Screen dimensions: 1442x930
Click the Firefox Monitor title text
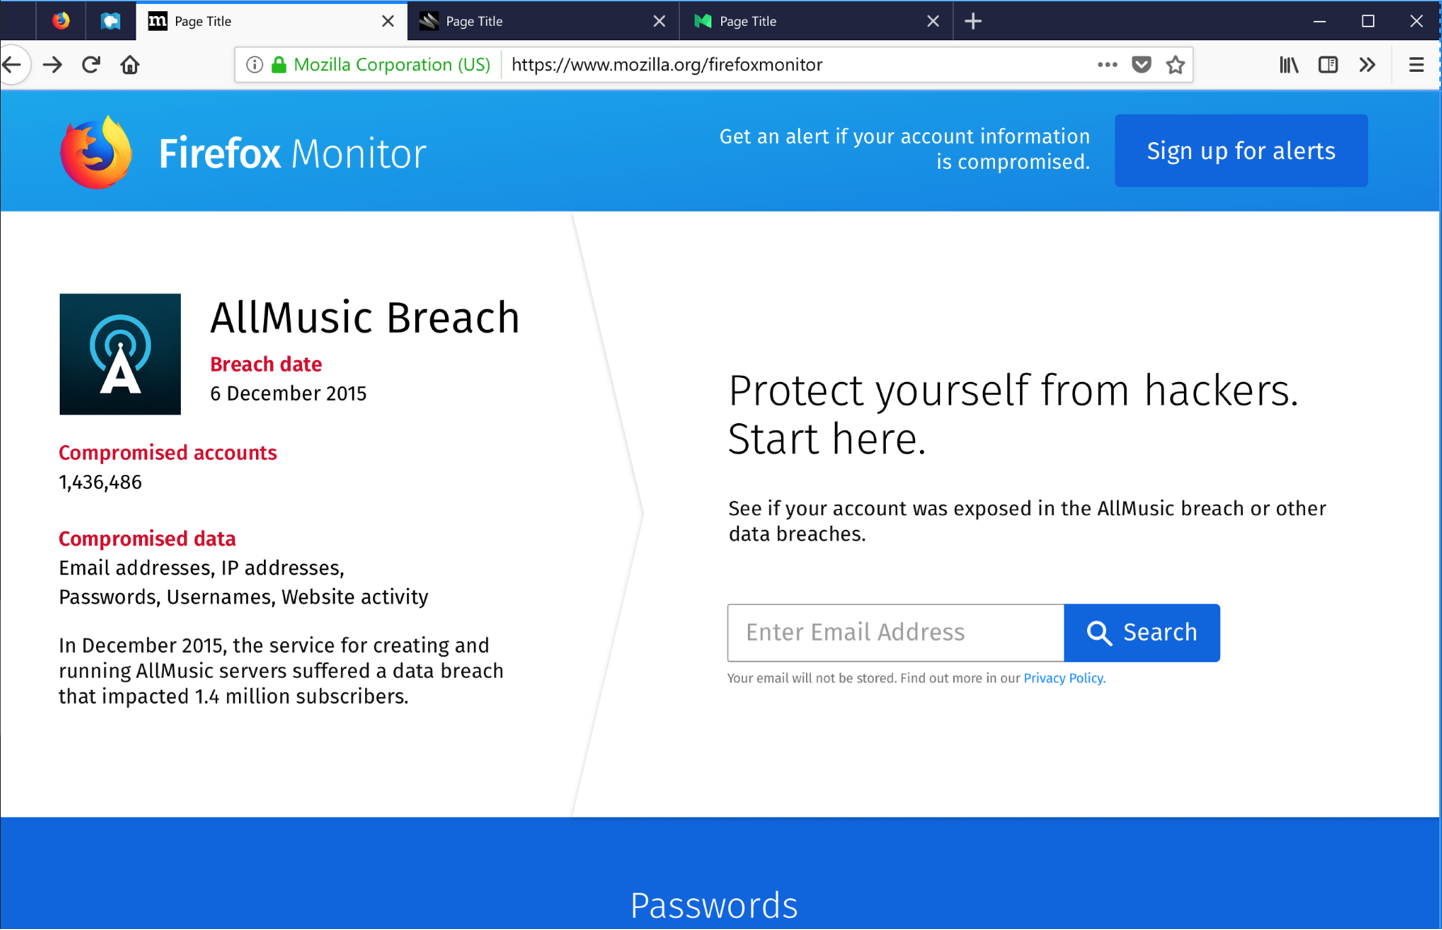point(292,154)
